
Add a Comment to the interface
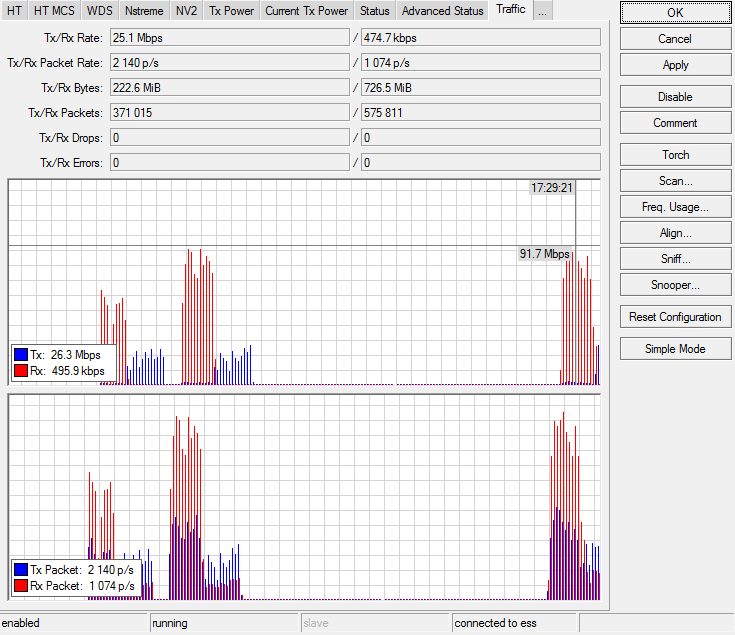675,123
